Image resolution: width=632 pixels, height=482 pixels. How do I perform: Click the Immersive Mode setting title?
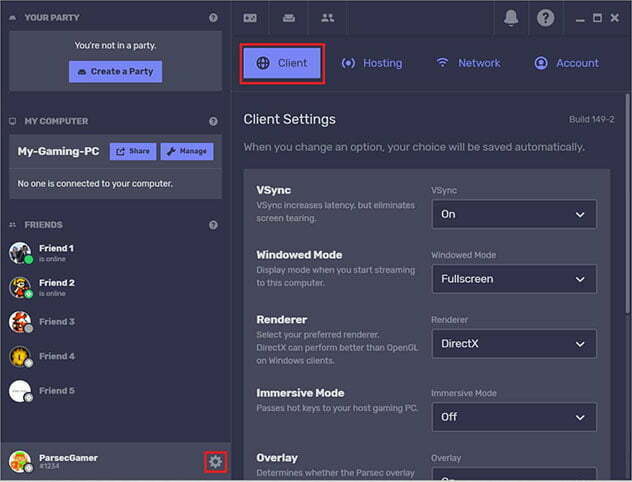click(x=300, y=393)
